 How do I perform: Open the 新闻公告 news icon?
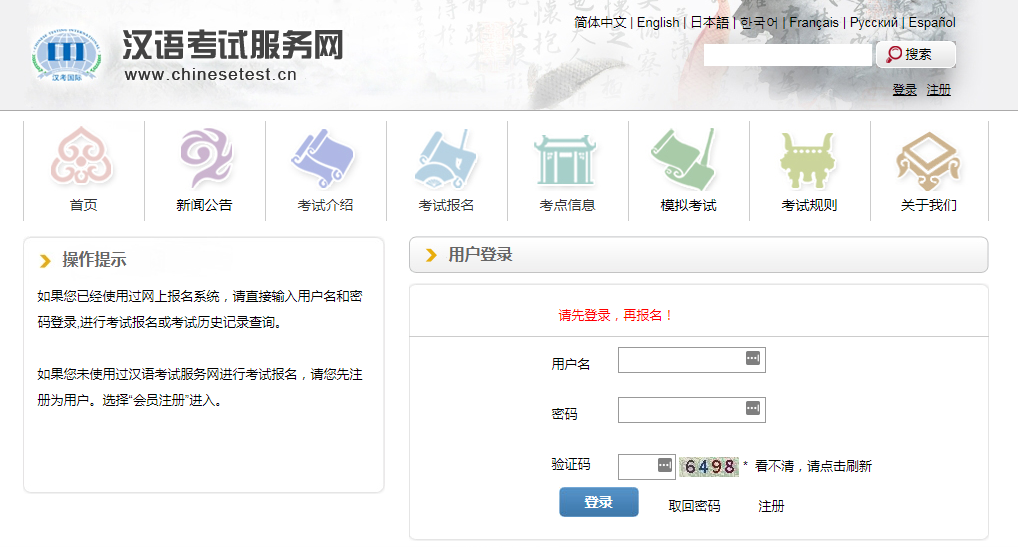204,158
